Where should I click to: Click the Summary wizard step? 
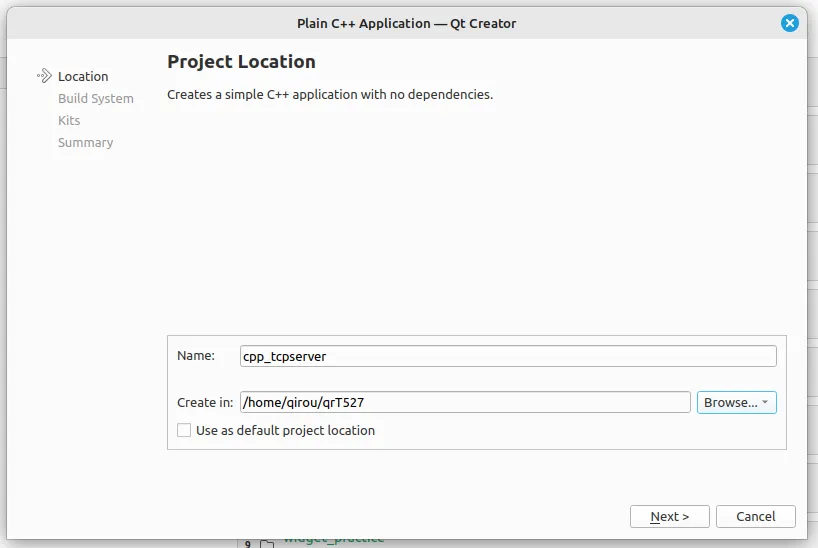86,142
